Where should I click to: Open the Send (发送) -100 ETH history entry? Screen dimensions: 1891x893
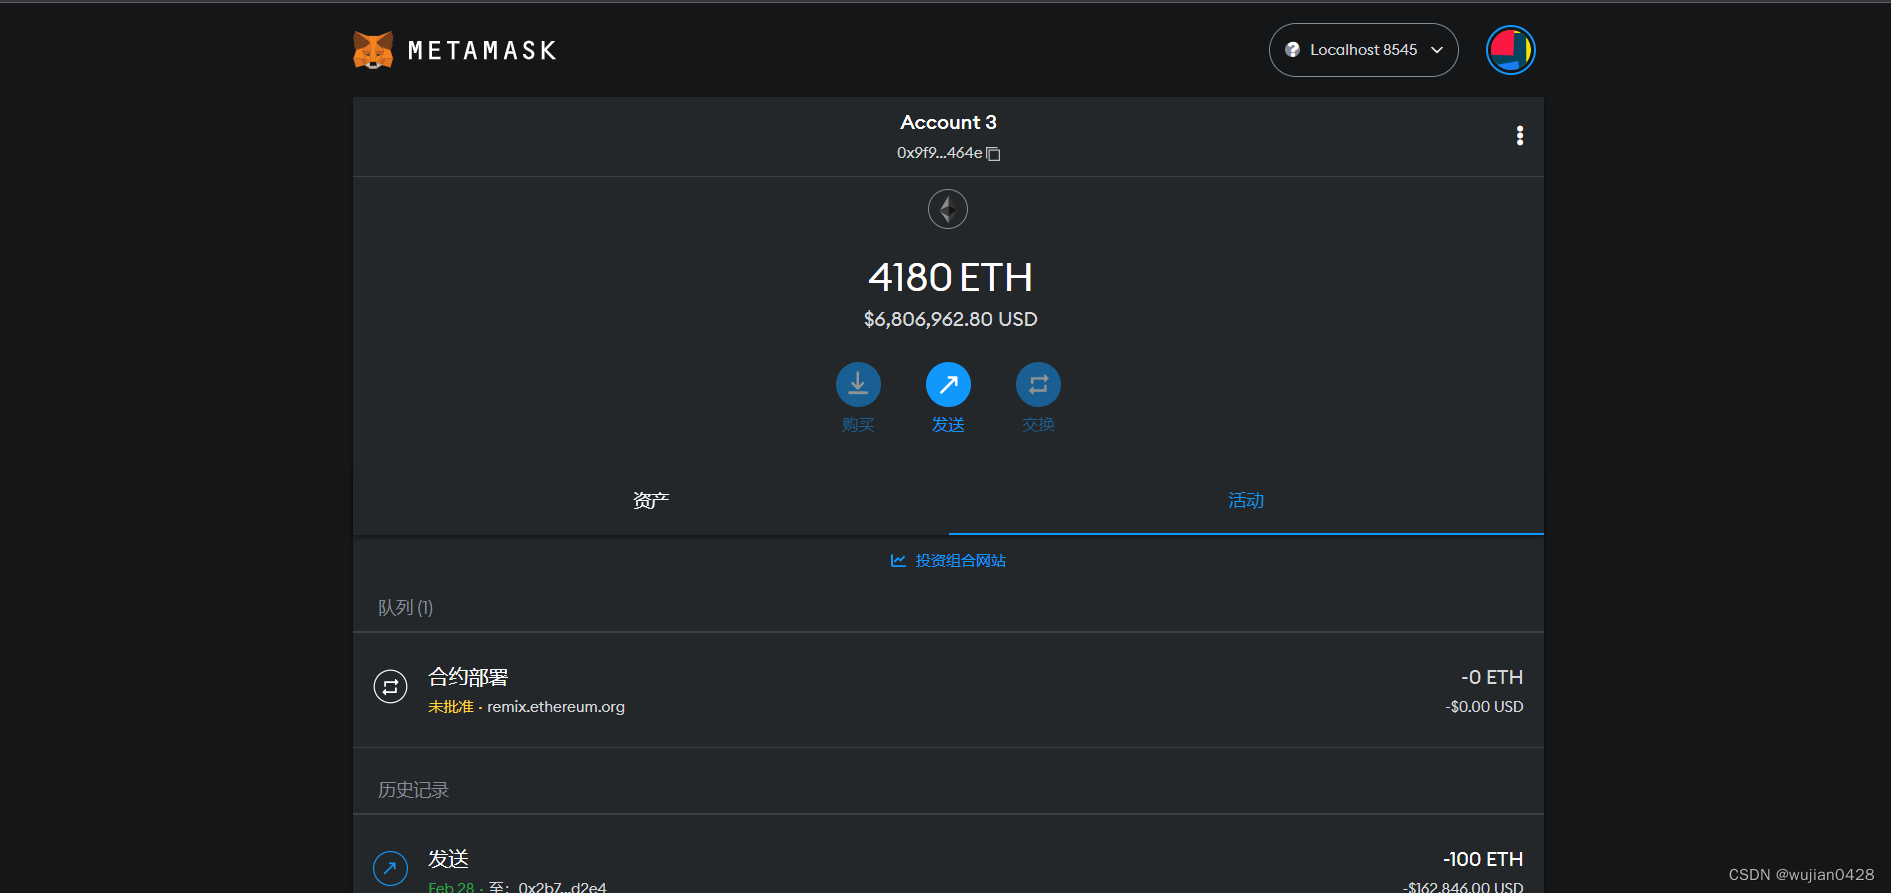pyautogui.click(x=948, y=855)
